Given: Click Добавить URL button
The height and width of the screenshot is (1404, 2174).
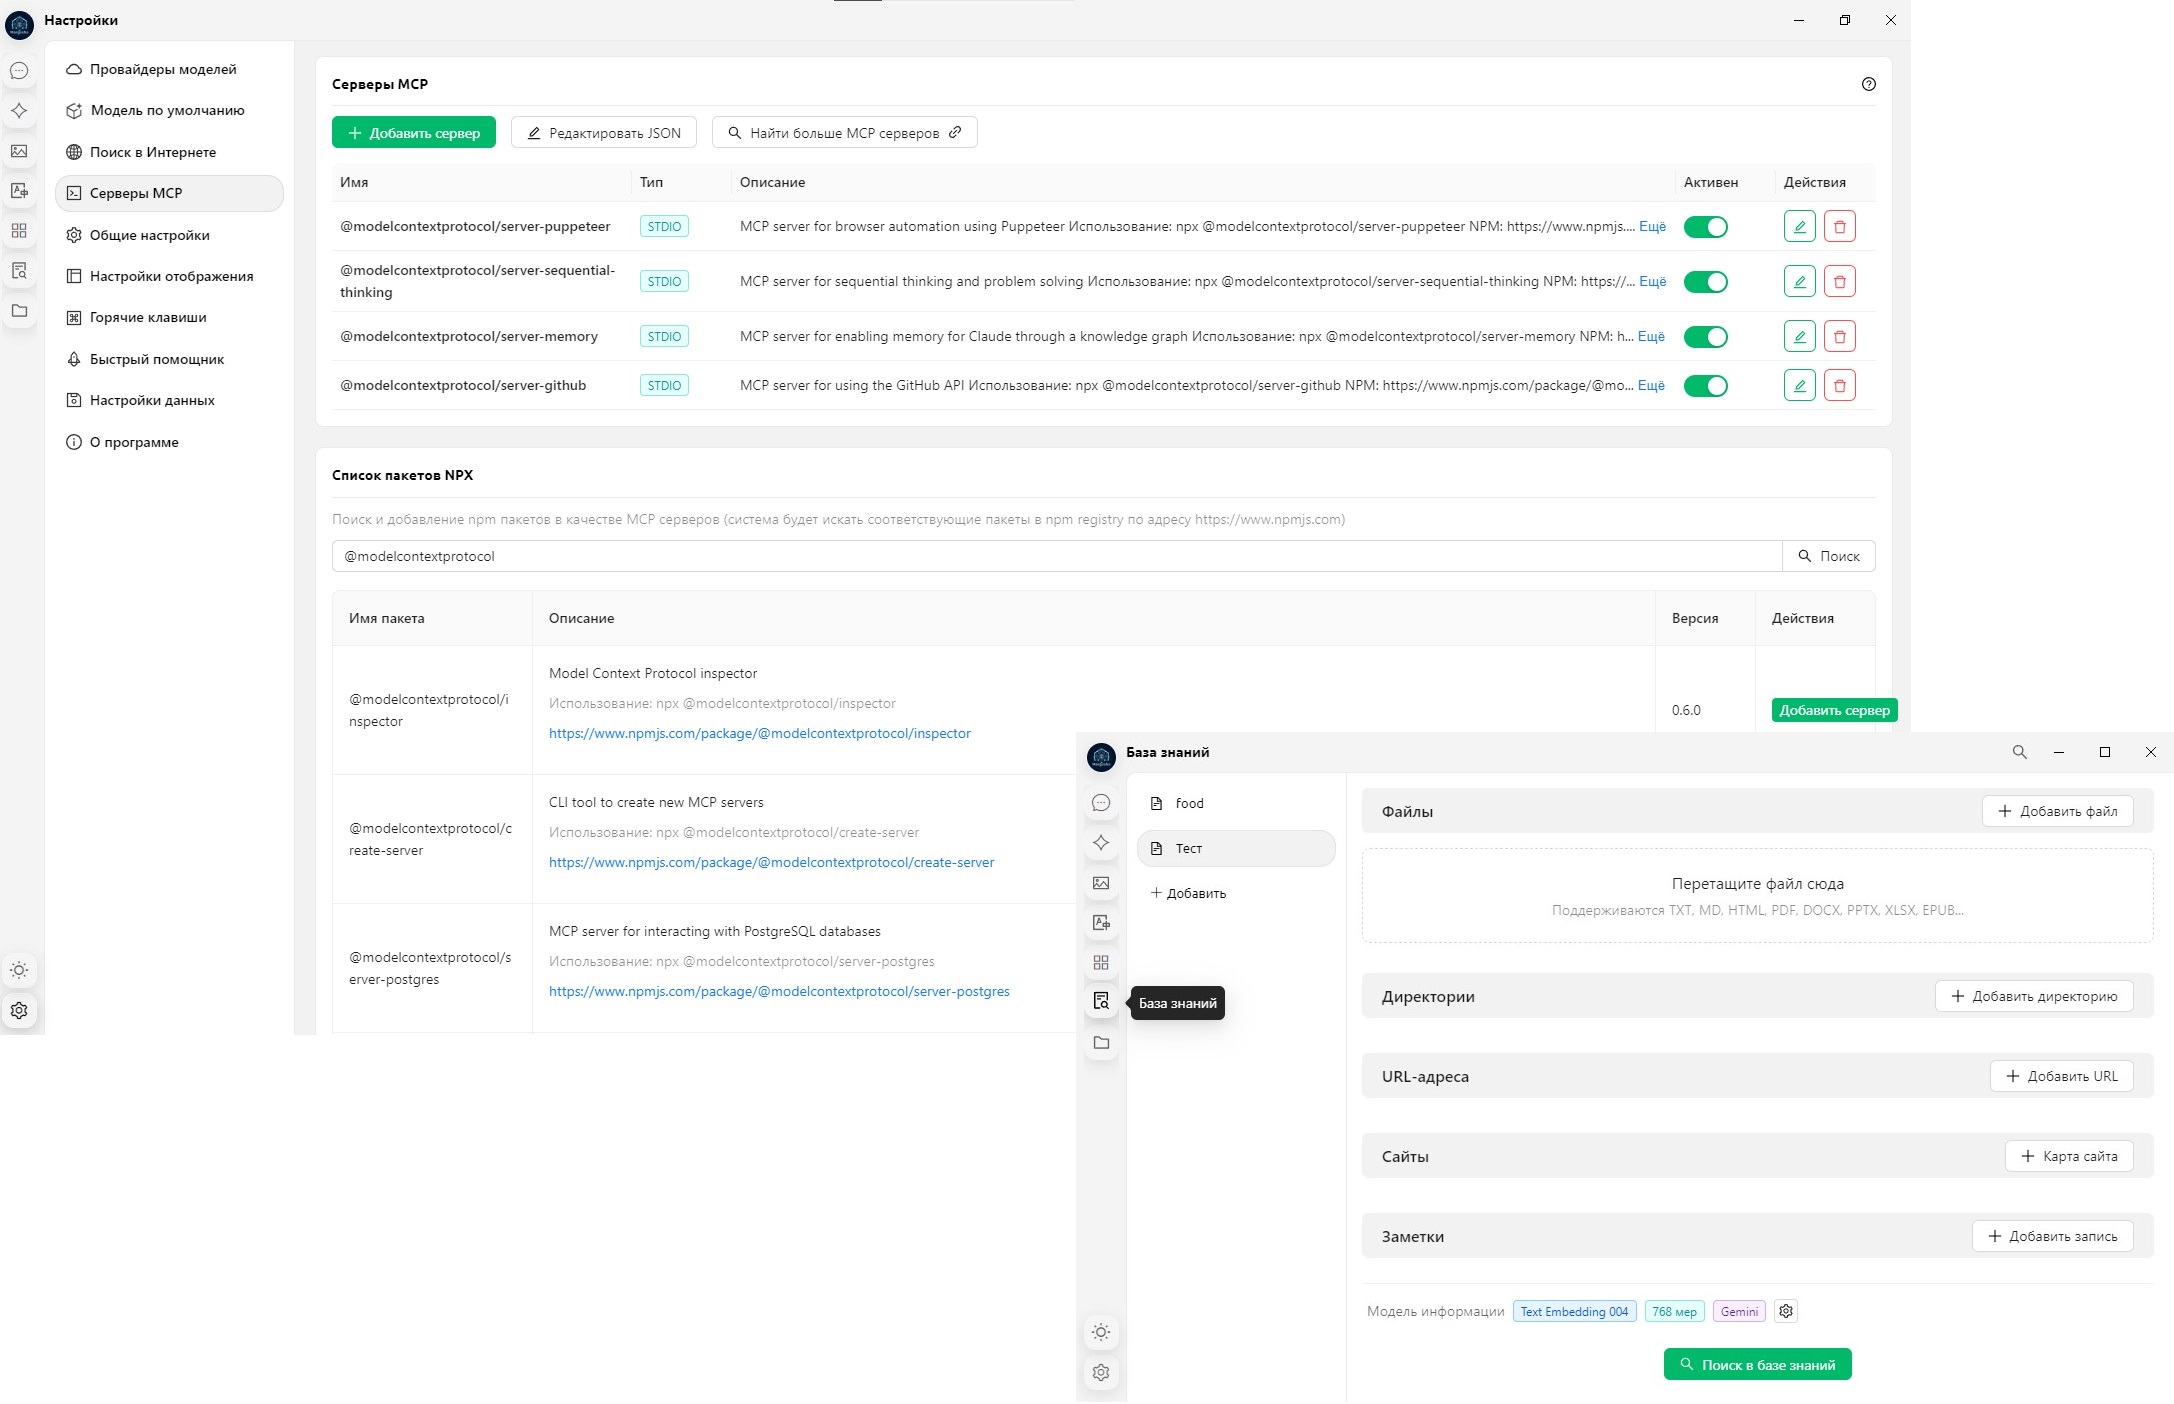Looking at the screenshot, I should click(2061, 1076).
